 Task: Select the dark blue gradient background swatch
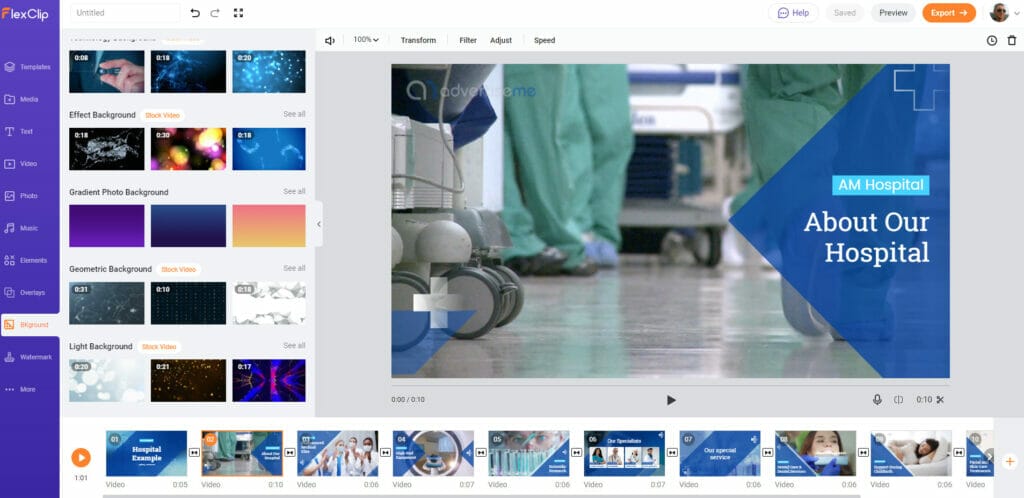(188, 226)
